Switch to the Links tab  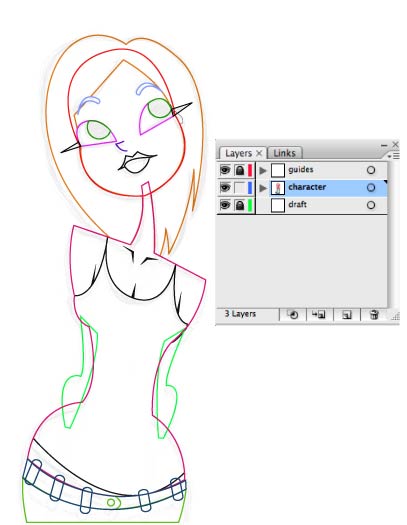[284, 153]
